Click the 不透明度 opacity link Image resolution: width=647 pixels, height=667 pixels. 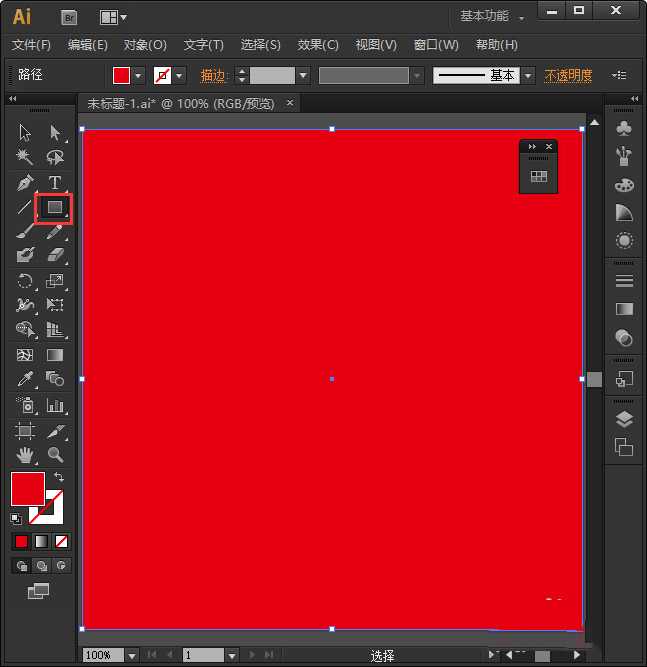tap(568, 76)
